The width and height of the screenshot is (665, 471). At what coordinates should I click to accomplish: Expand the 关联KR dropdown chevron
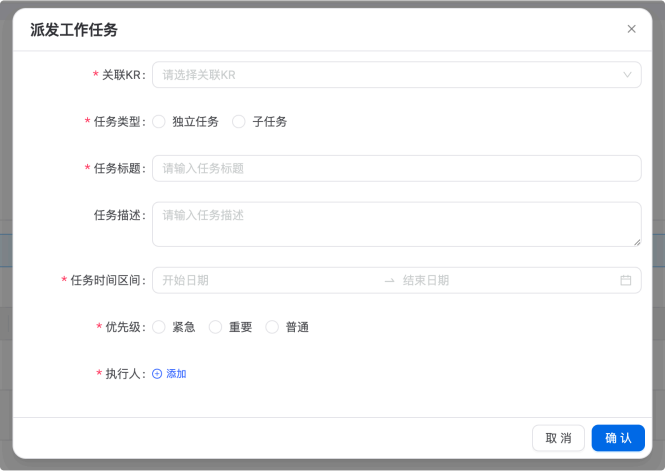click(x=627, y=75)
